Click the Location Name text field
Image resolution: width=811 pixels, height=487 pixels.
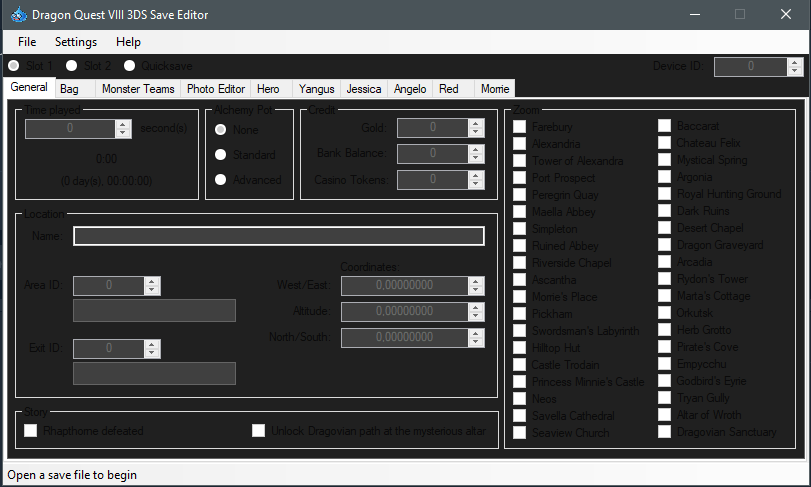pyautogui.click(x=279, y=236)
